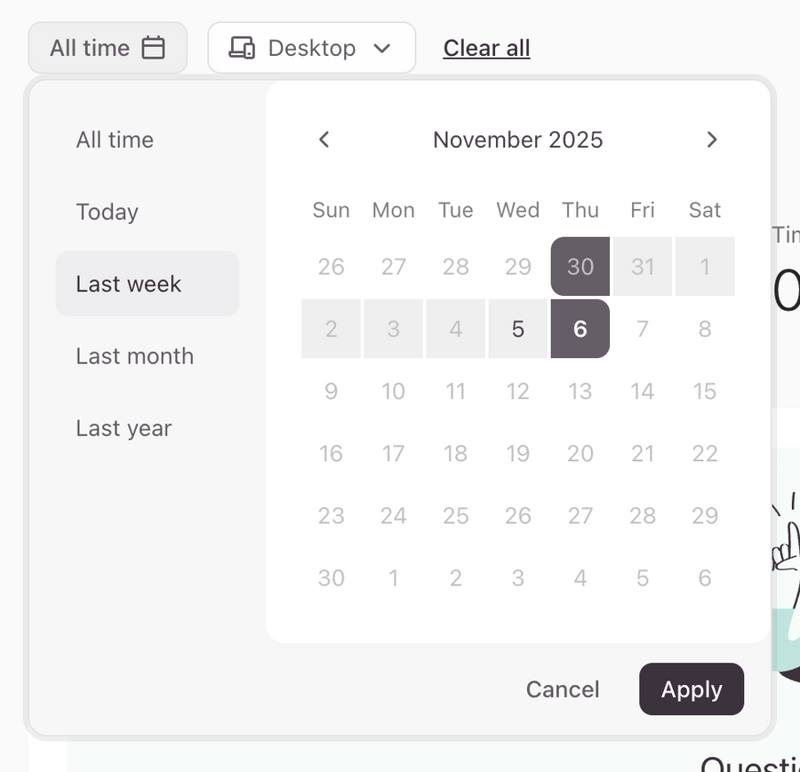Select the All time preset in the sidebar
800x772 pixels.
pyautogui.click(x=114, y=140)
